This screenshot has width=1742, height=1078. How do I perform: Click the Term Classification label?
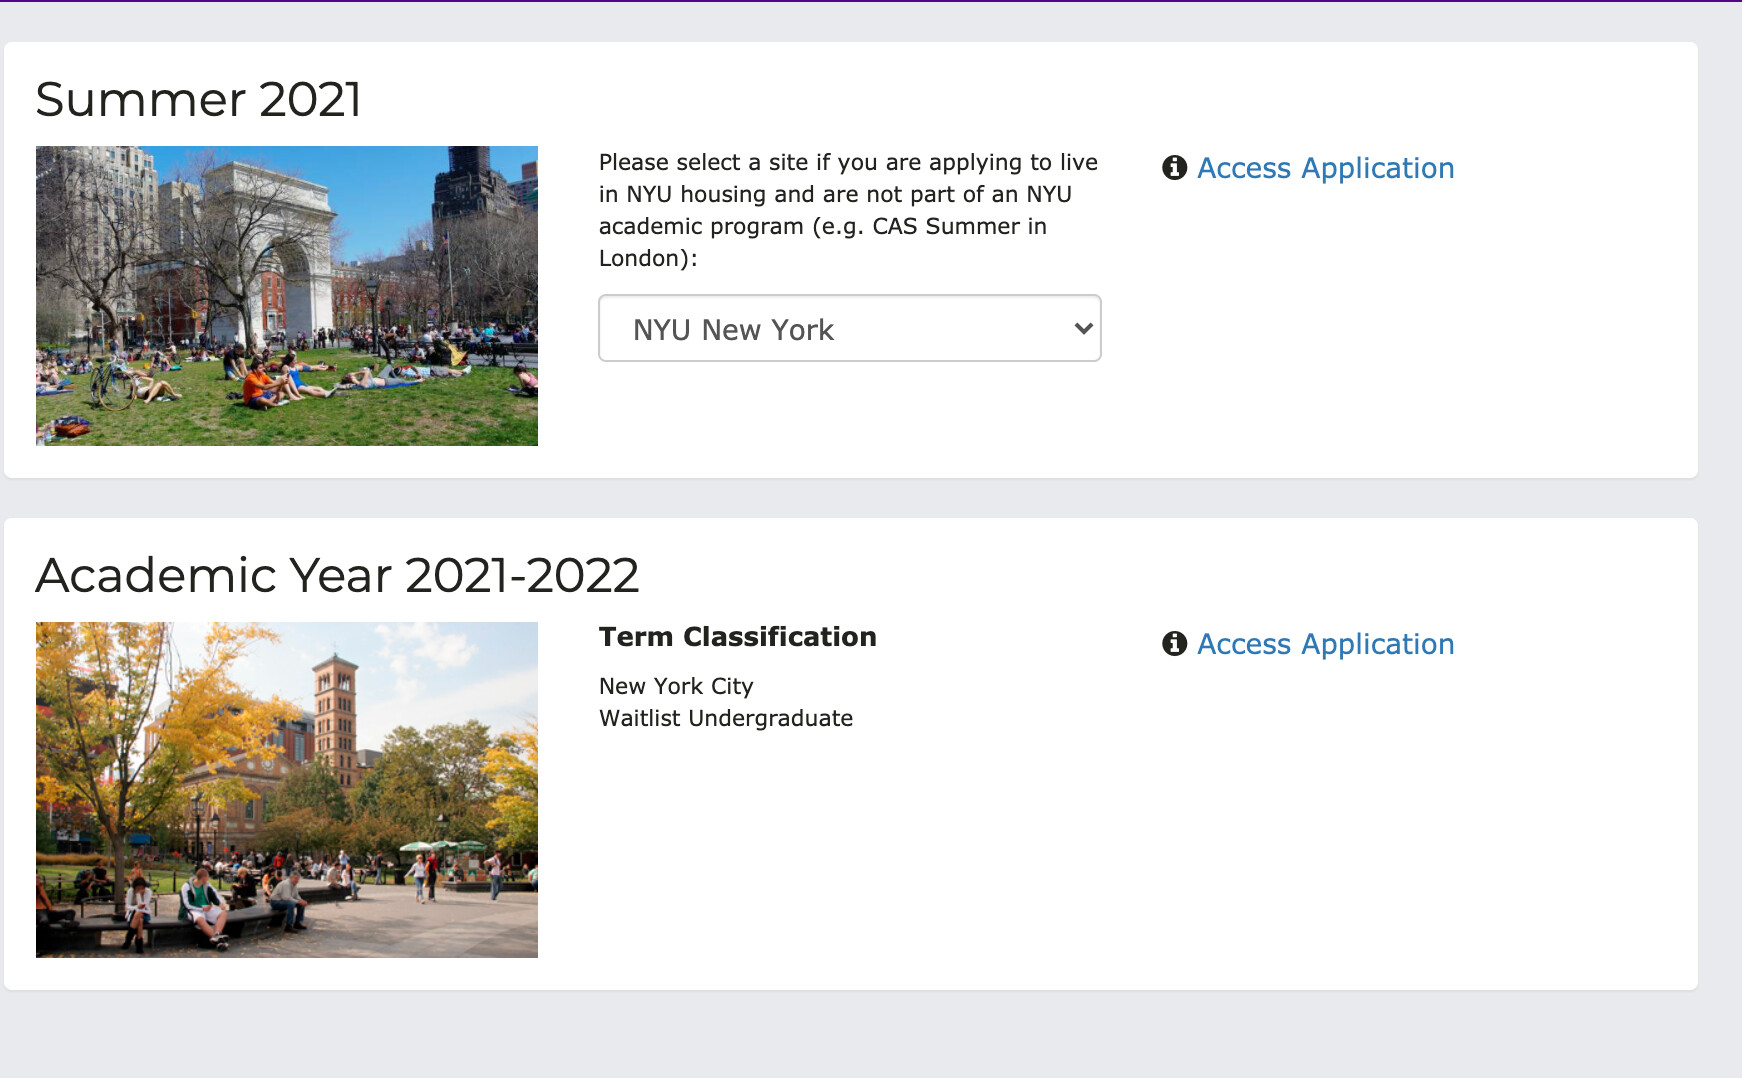coord(738,637)
